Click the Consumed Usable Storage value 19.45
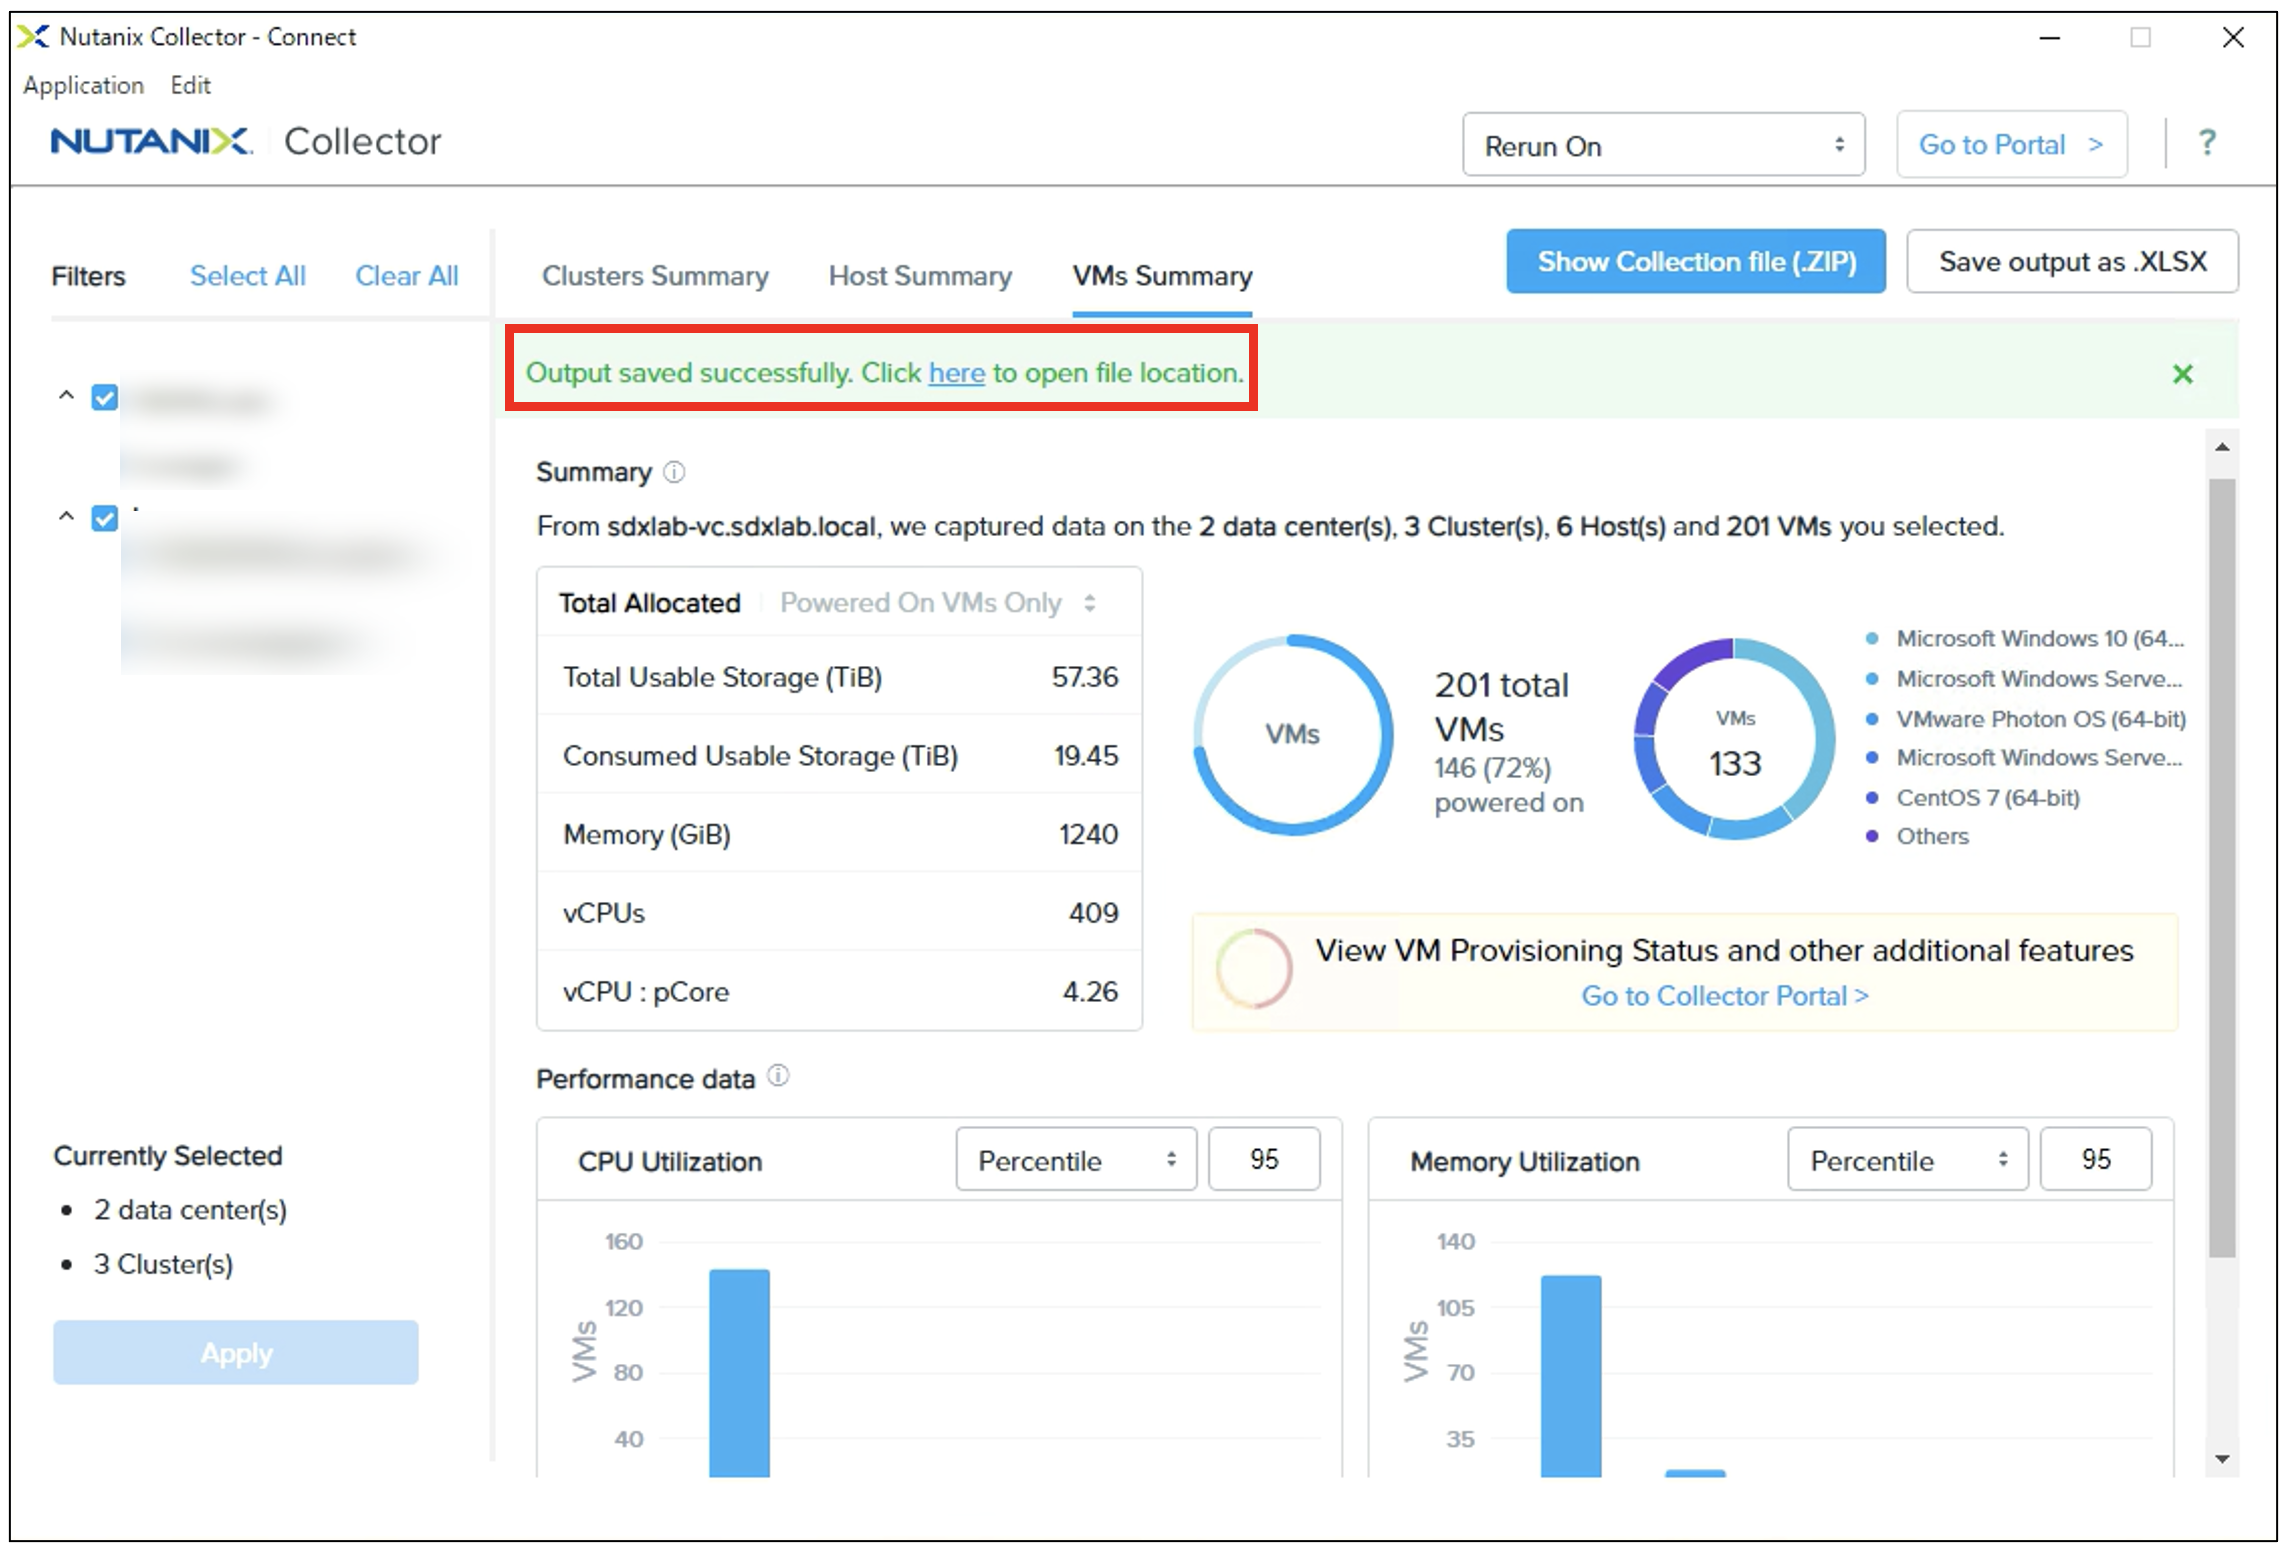The width and height of the screenshot is (2294, 1554). click(1086, 756)
